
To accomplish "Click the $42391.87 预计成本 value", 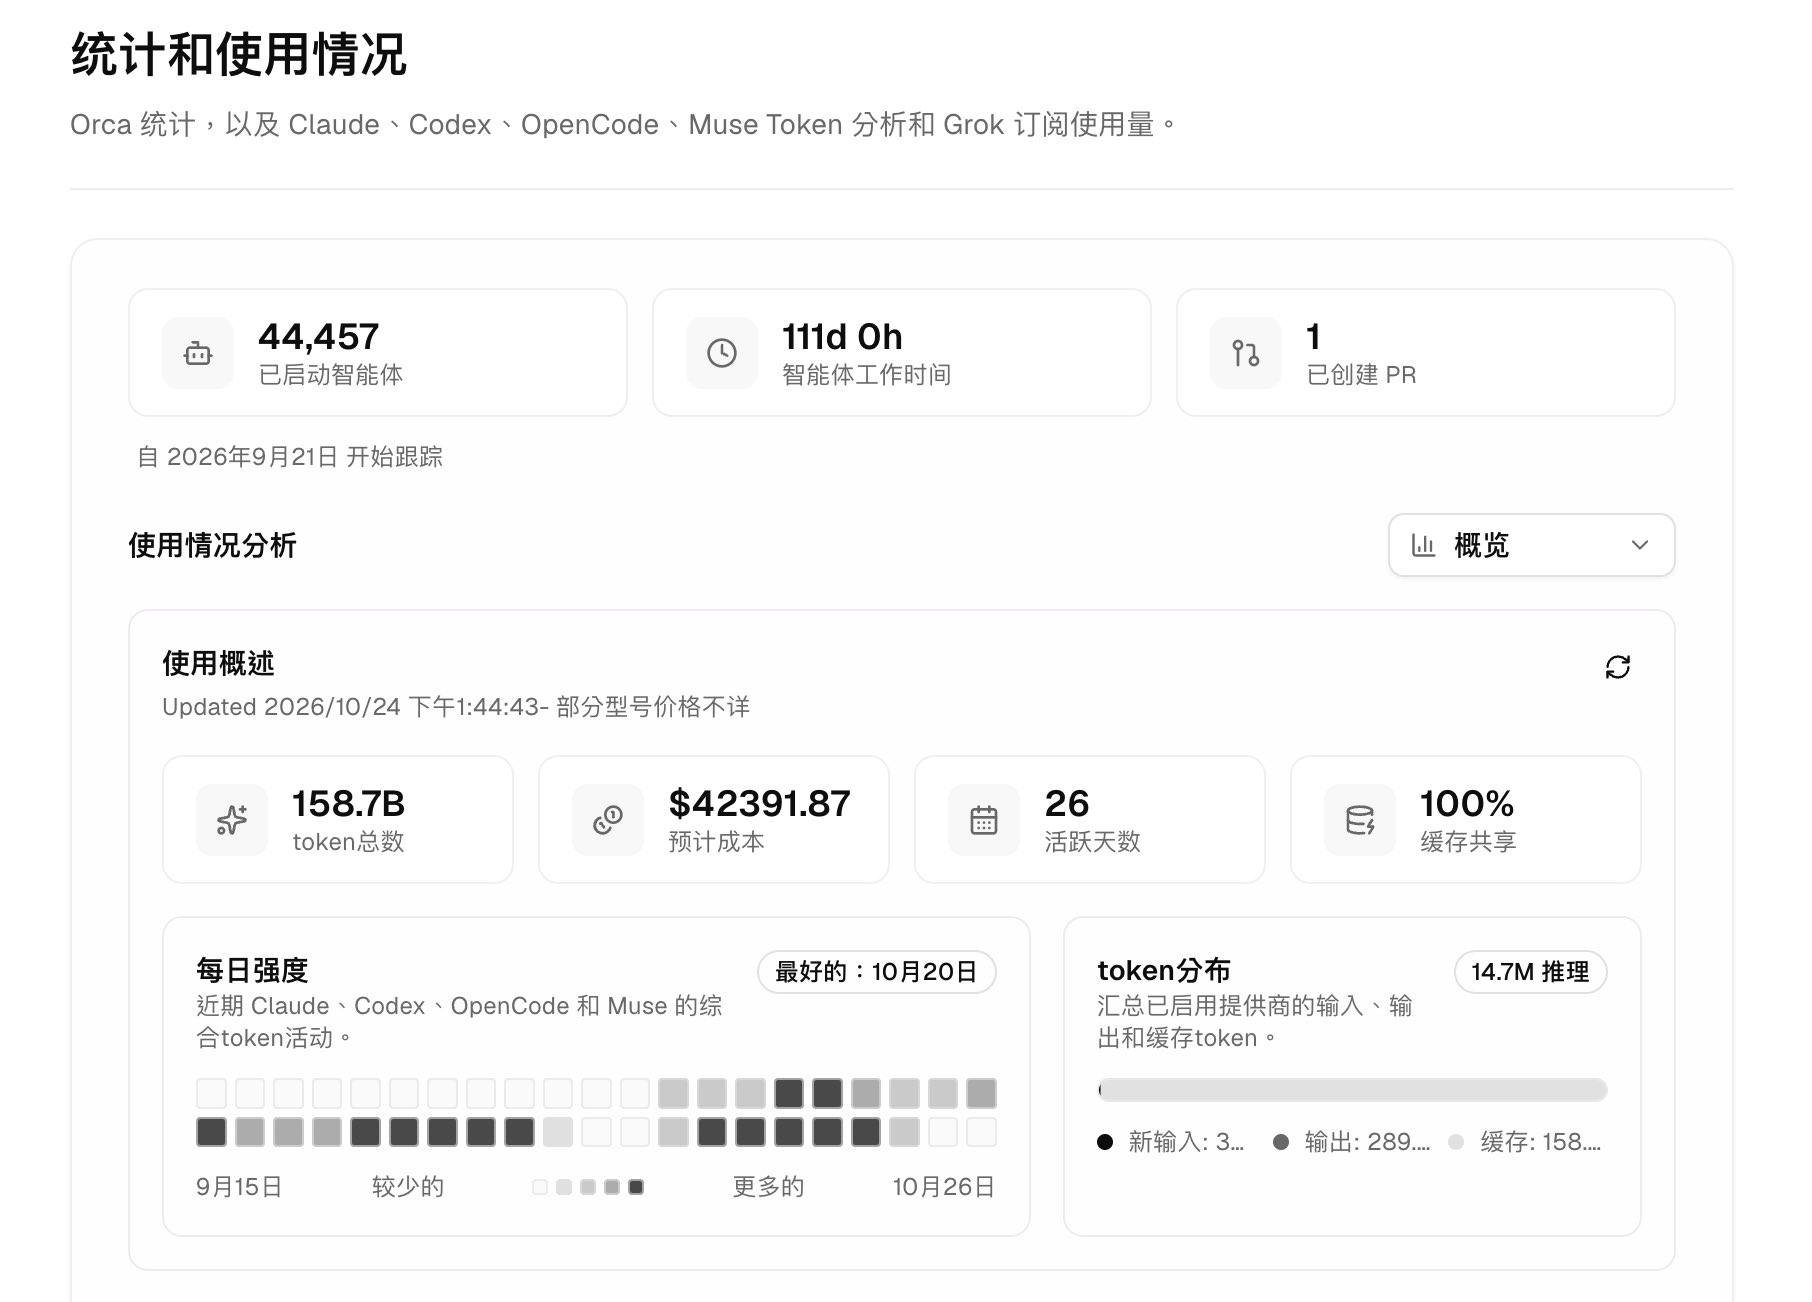I will [759, 804].
